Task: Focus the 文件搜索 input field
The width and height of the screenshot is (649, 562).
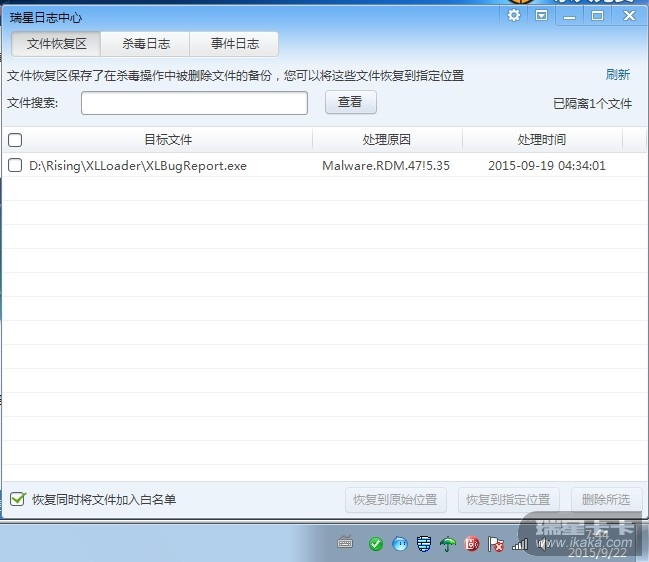Action: pyautogui.click(x=194, y=103)
